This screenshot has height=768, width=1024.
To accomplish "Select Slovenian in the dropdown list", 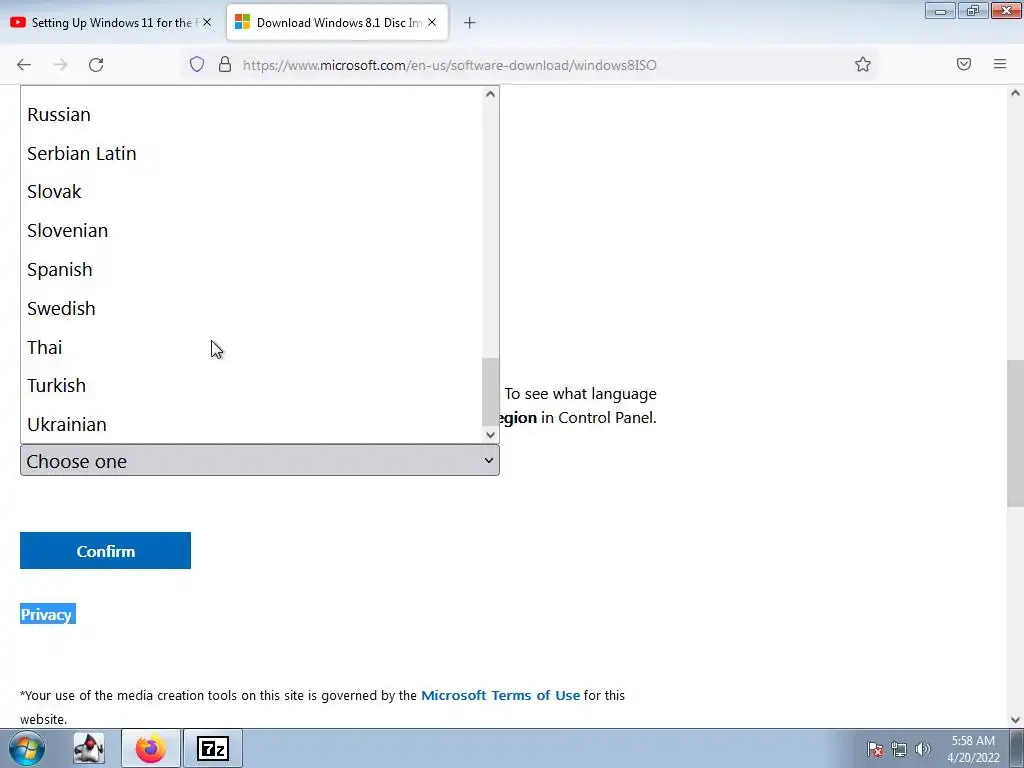I will pos(251,231).
